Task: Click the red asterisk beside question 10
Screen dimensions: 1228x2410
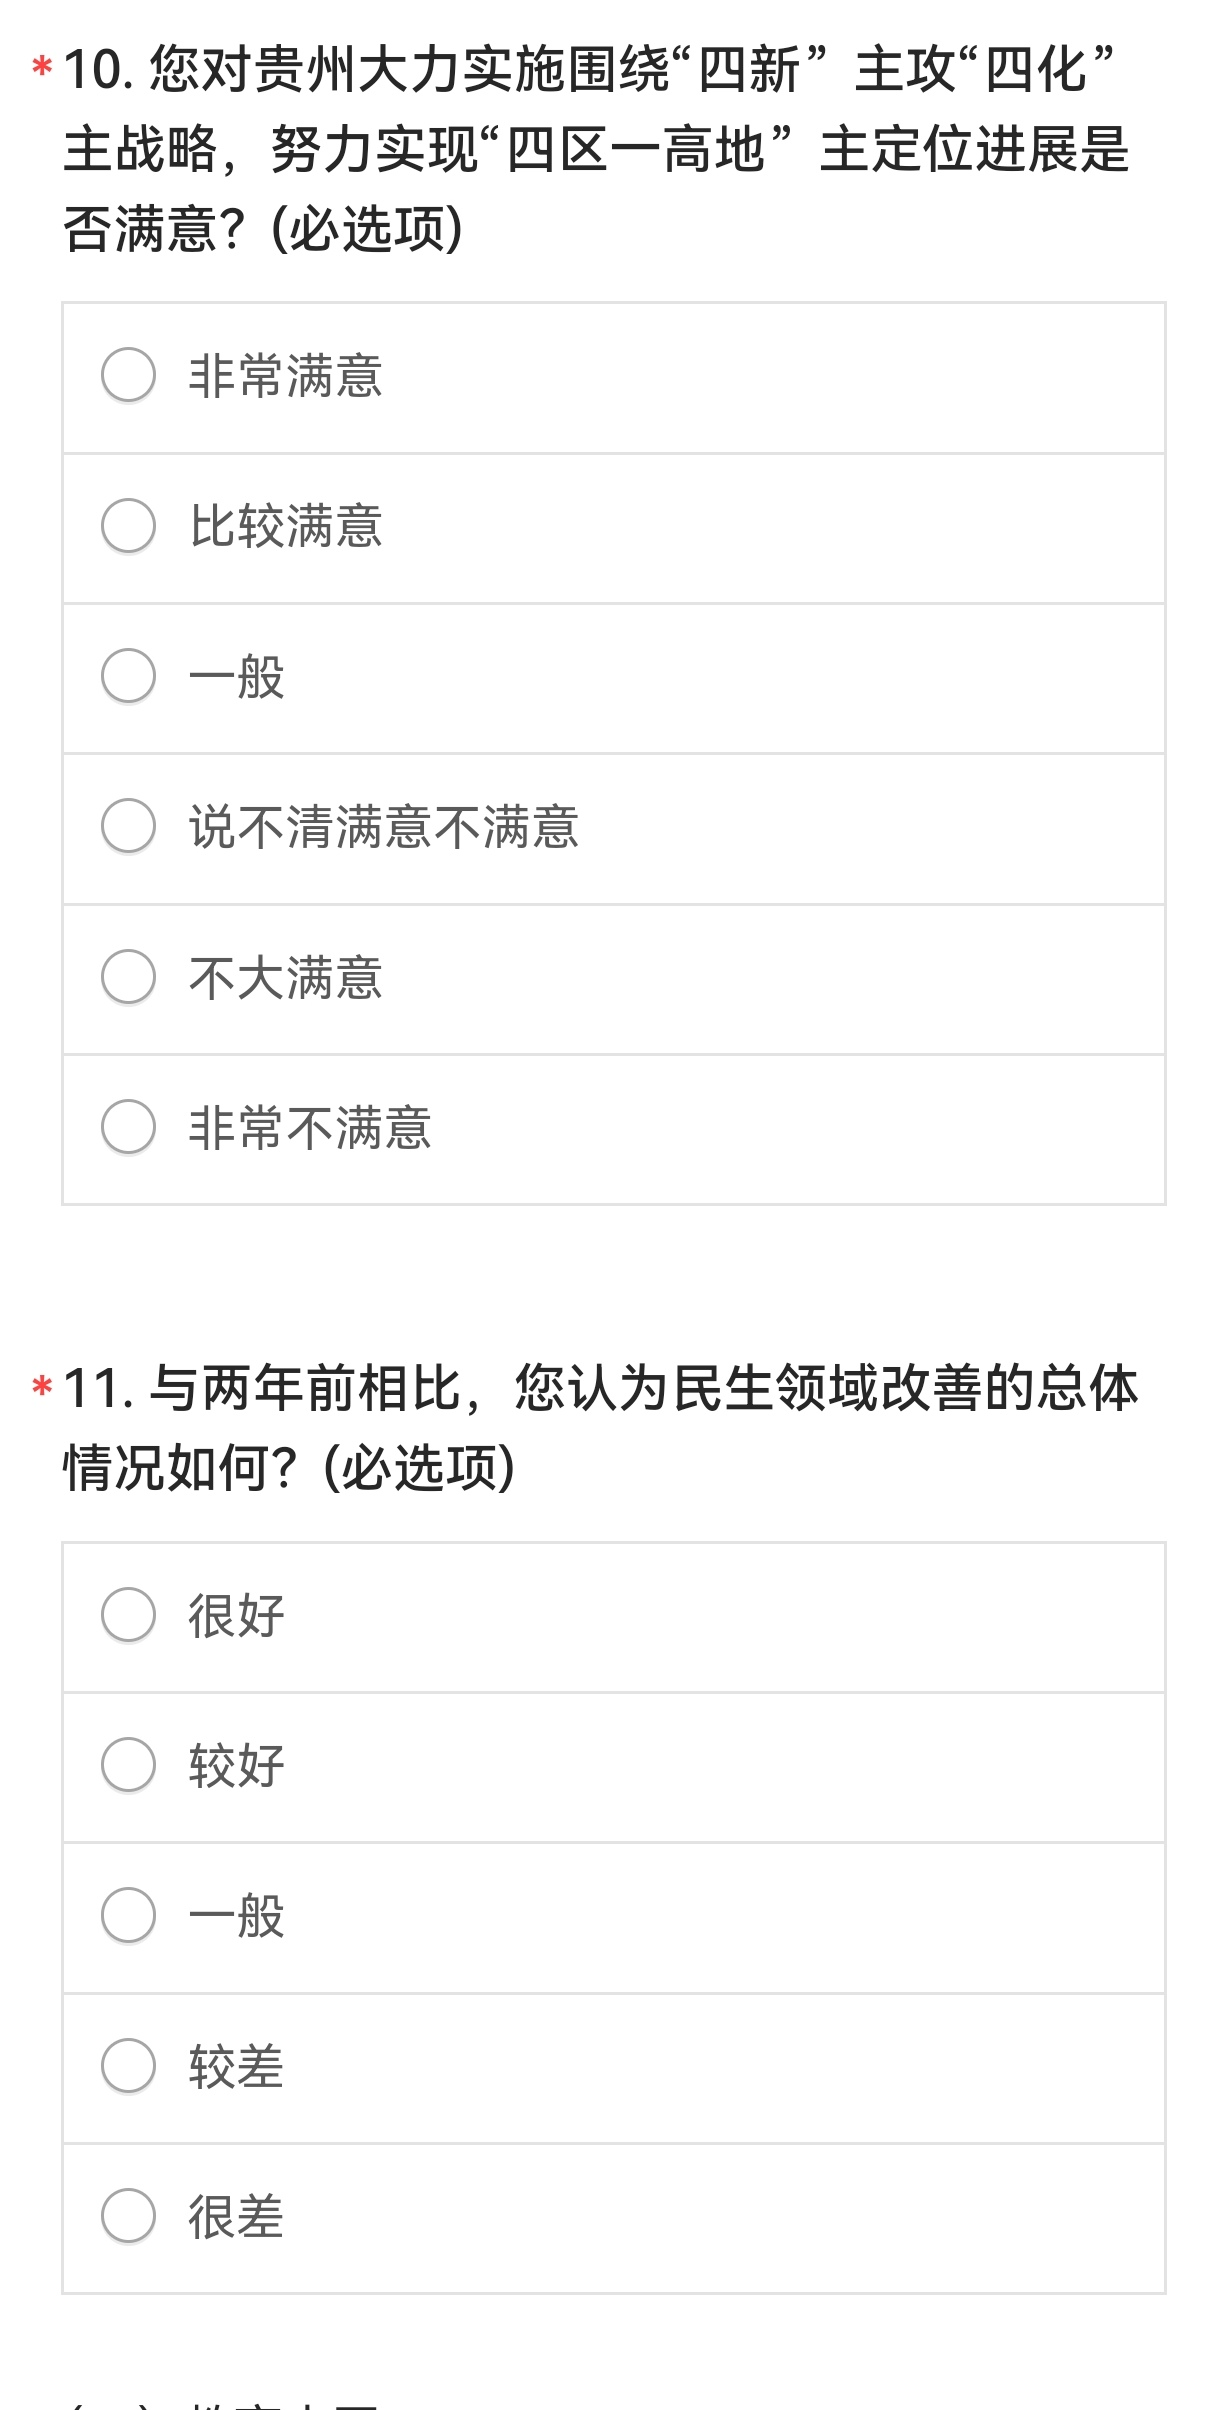Action: [42, 69]
